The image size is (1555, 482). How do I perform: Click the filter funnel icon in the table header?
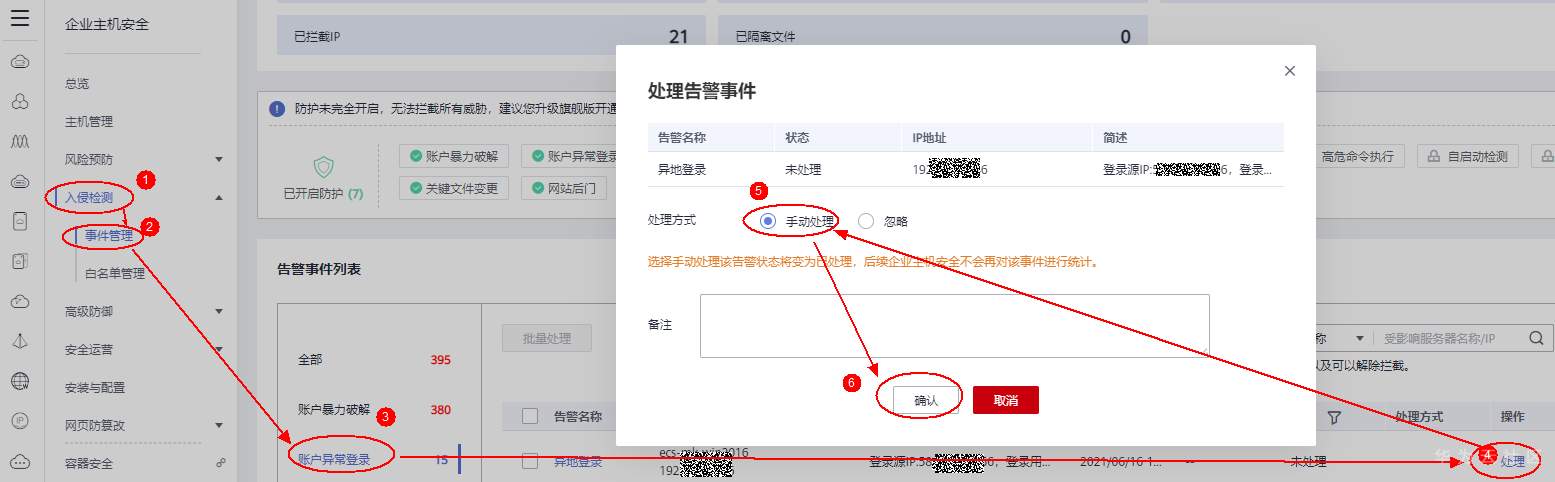coord(1334,416)
